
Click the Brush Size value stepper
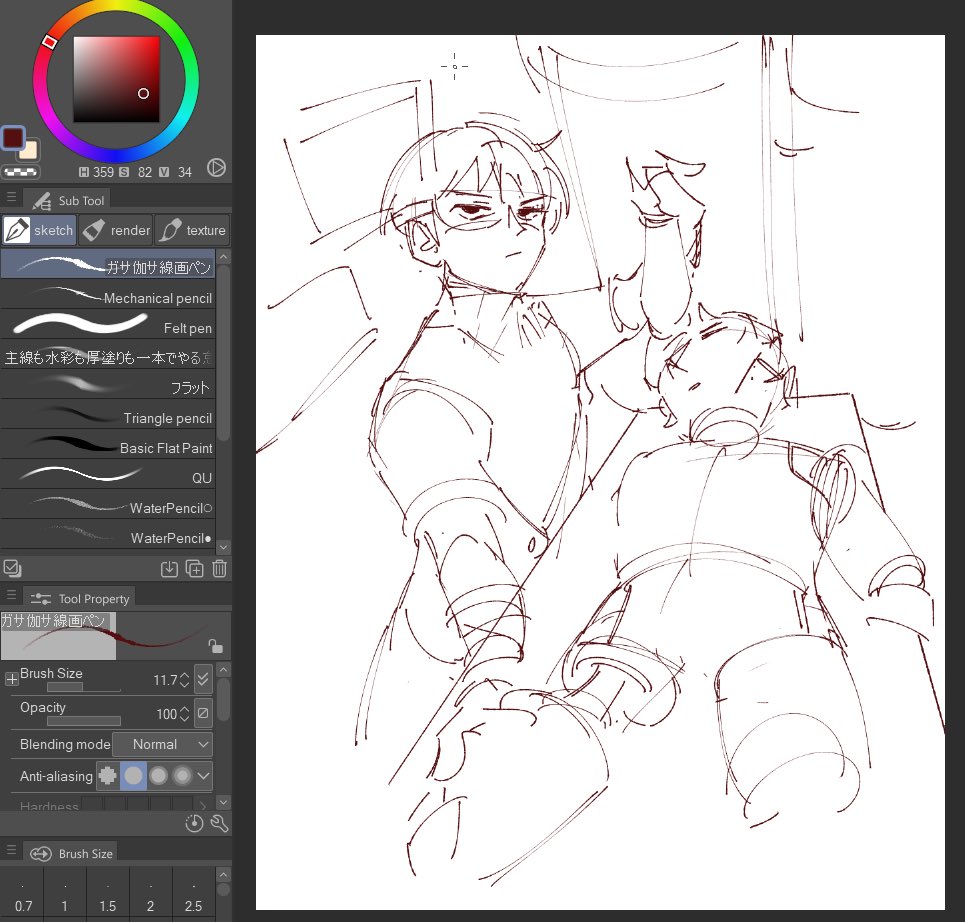[x=184, y=679]
